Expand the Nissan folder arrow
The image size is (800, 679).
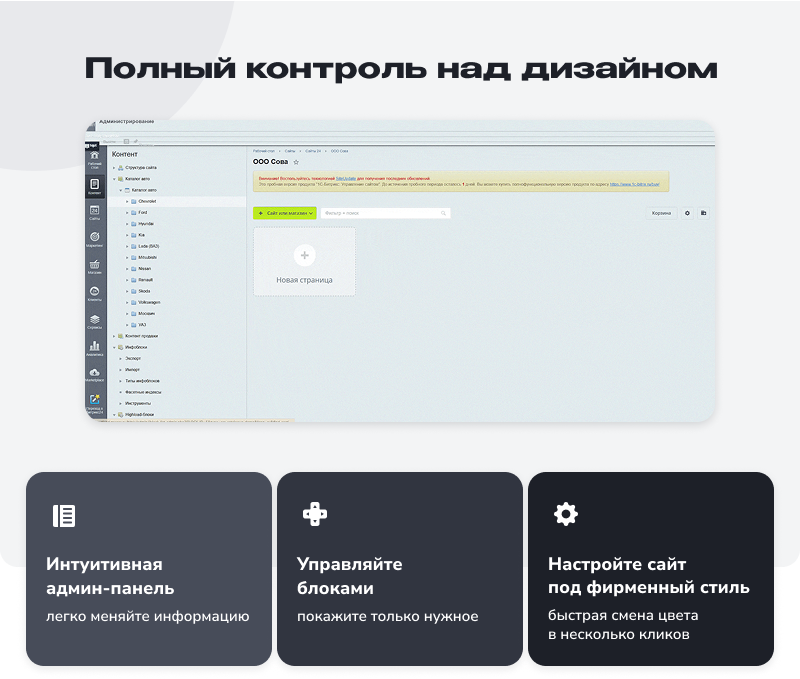point(128,269)
